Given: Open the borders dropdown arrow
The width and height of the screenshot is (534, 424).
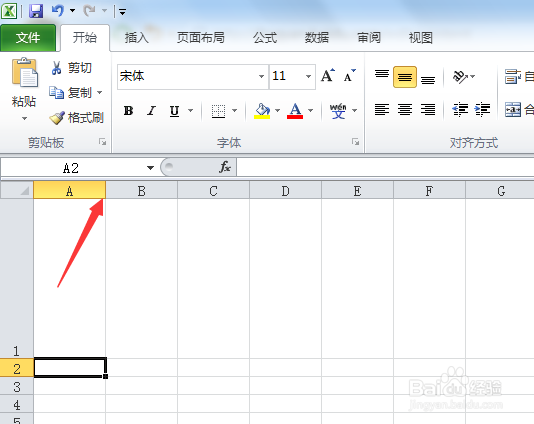Looking at the screenshot, I should 235,110.
